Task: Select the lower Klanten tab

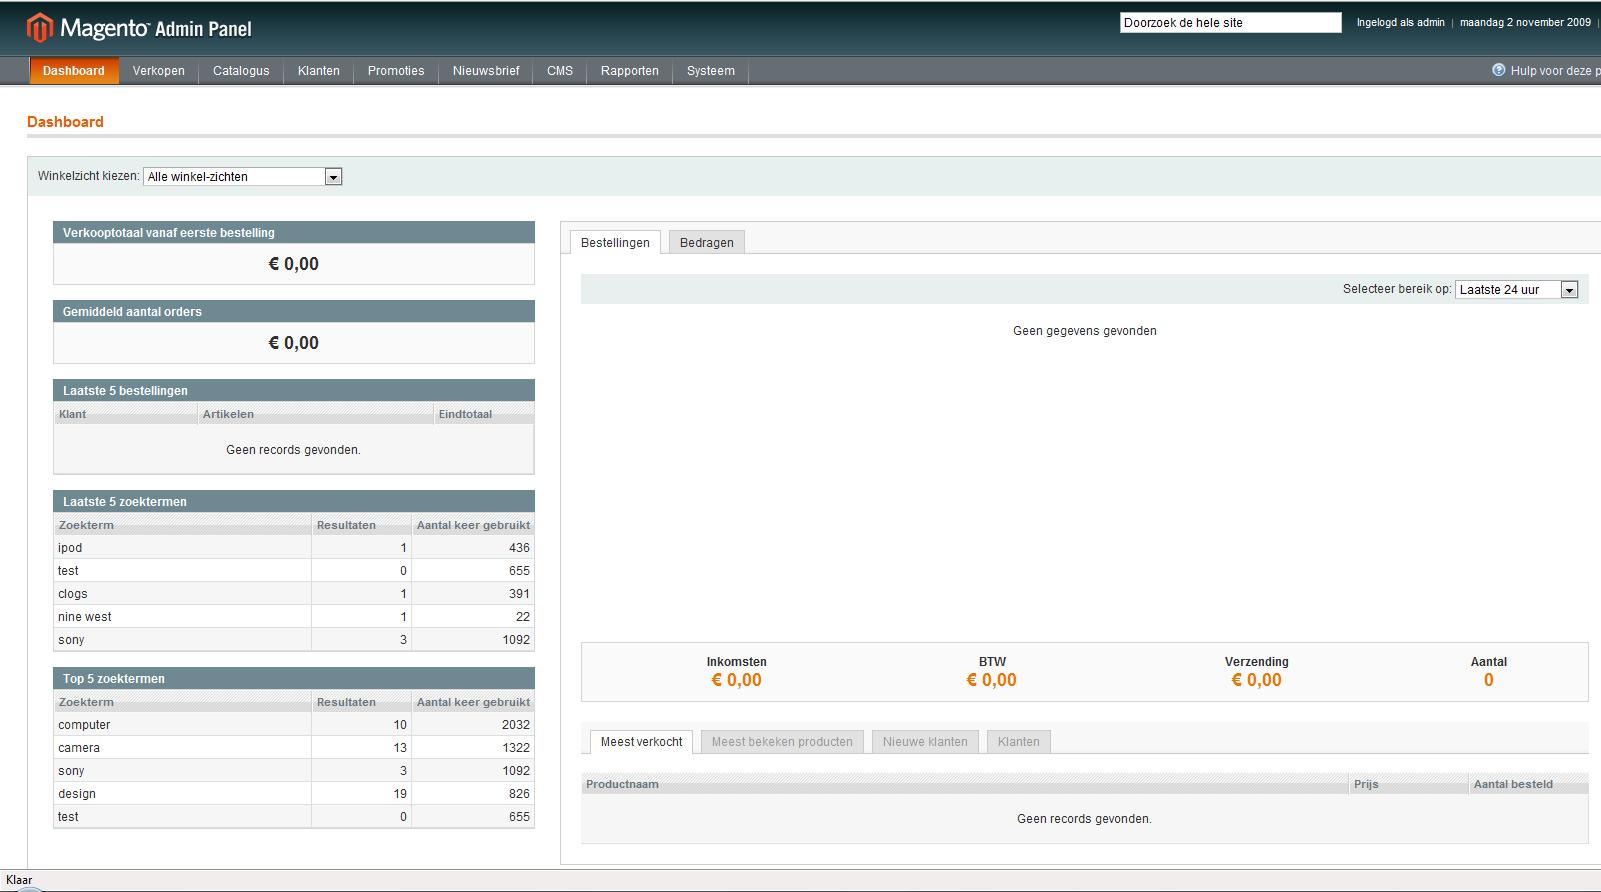Action: click(1019, 742)
